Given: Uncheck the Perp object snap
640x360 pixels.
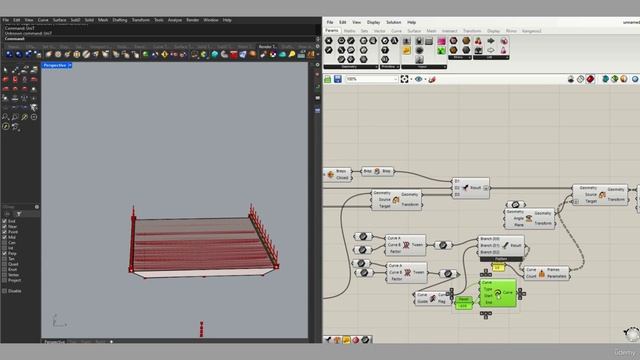Looking at the screenshot, I should click(4, 253).
